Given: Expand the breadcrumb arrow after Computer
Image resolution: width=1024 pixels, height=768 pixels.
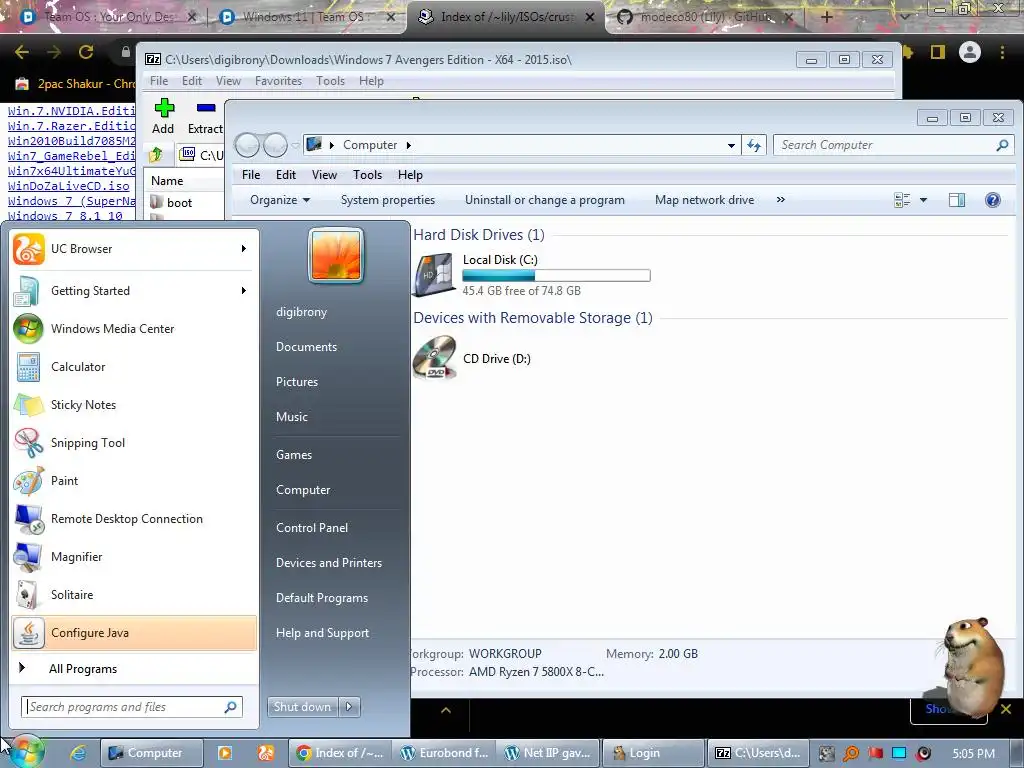Looking at the screenshot, I should pos(408,145).
